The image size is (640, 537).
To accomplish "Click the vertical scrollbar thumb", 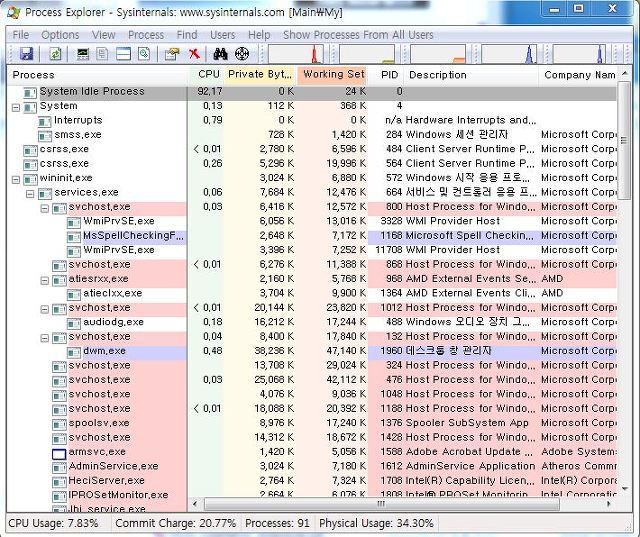I will click(624, 140).
